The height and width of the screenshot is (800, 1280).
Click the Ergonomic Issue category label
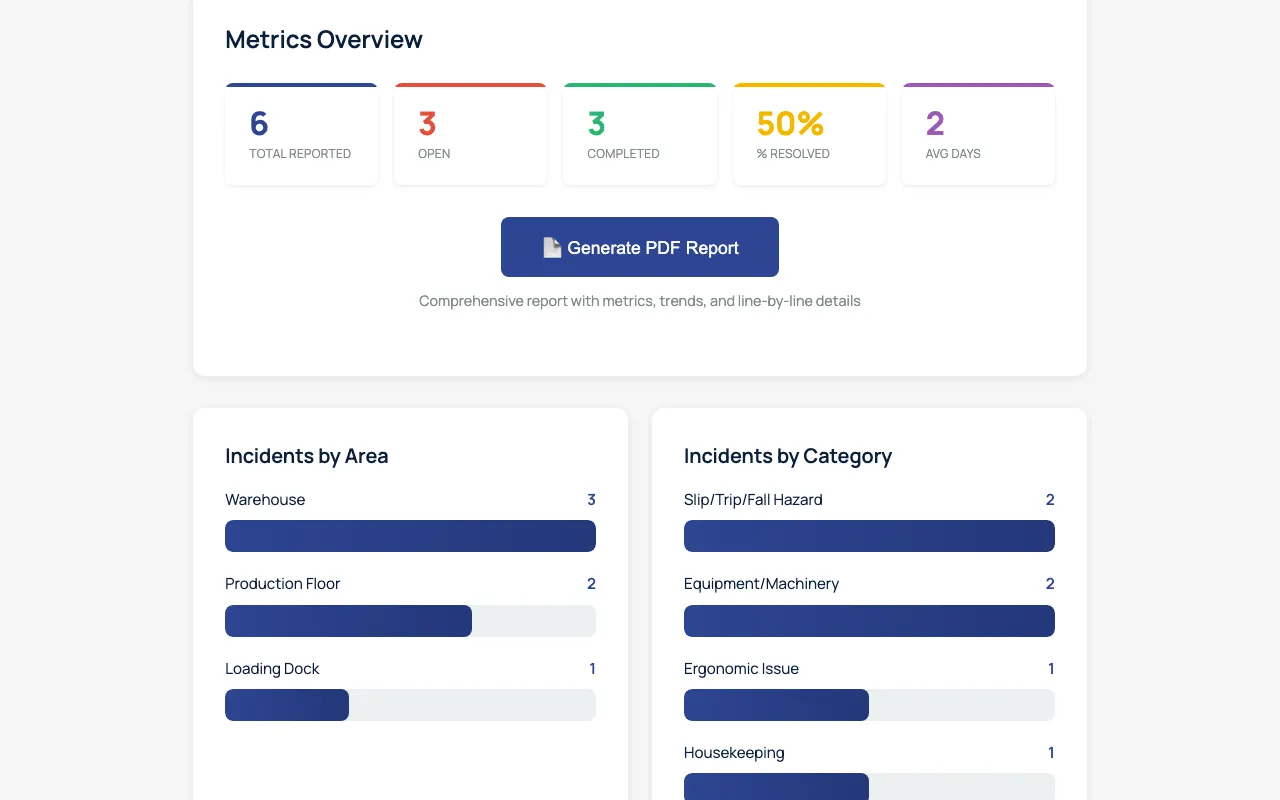coord(741,669)
